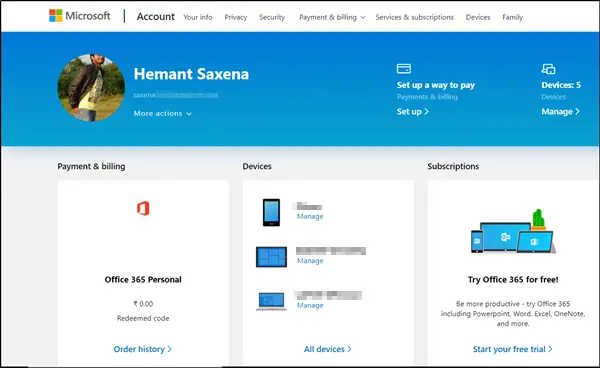This screenshot has height=368, width=600.
Task: Click the Redeemed code text
Action: 143,318
